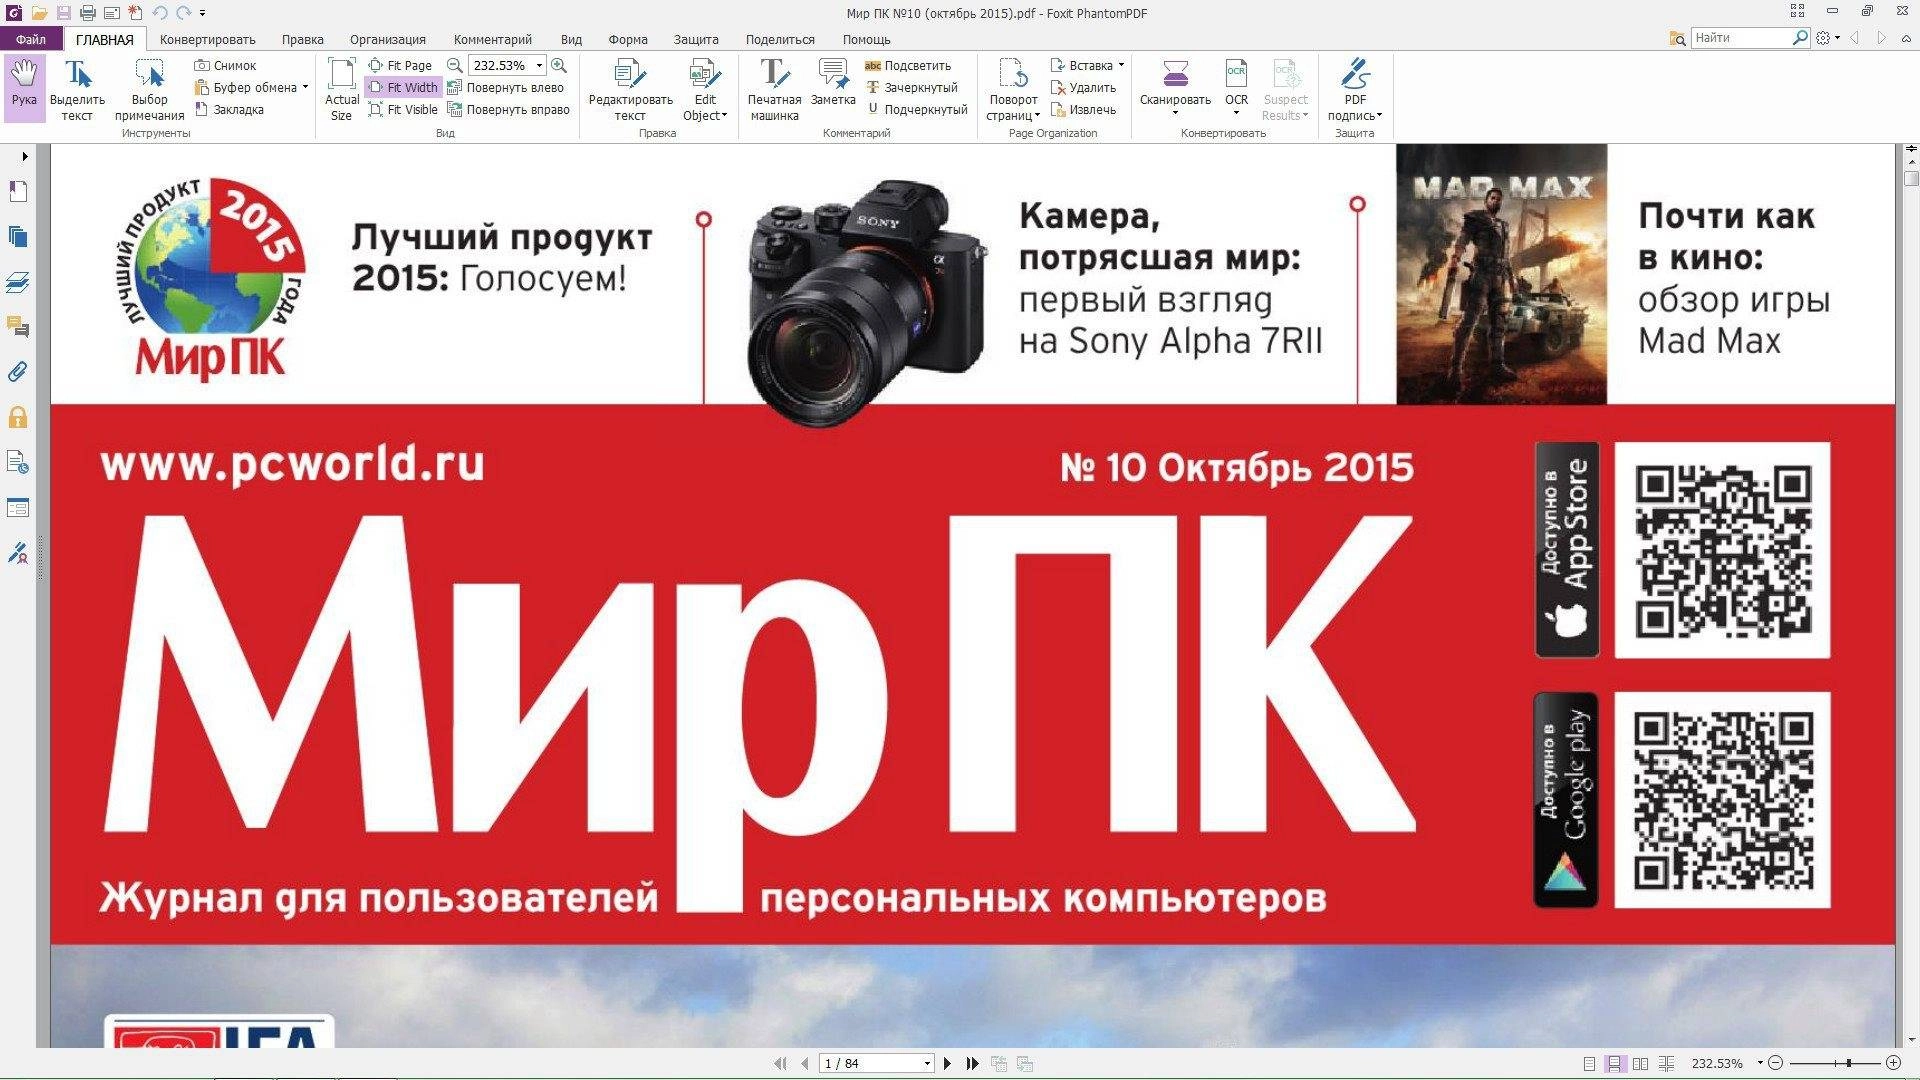
Task: Add a Заметка sticky note
Action: pyautogui.click(x=833, y=83)
